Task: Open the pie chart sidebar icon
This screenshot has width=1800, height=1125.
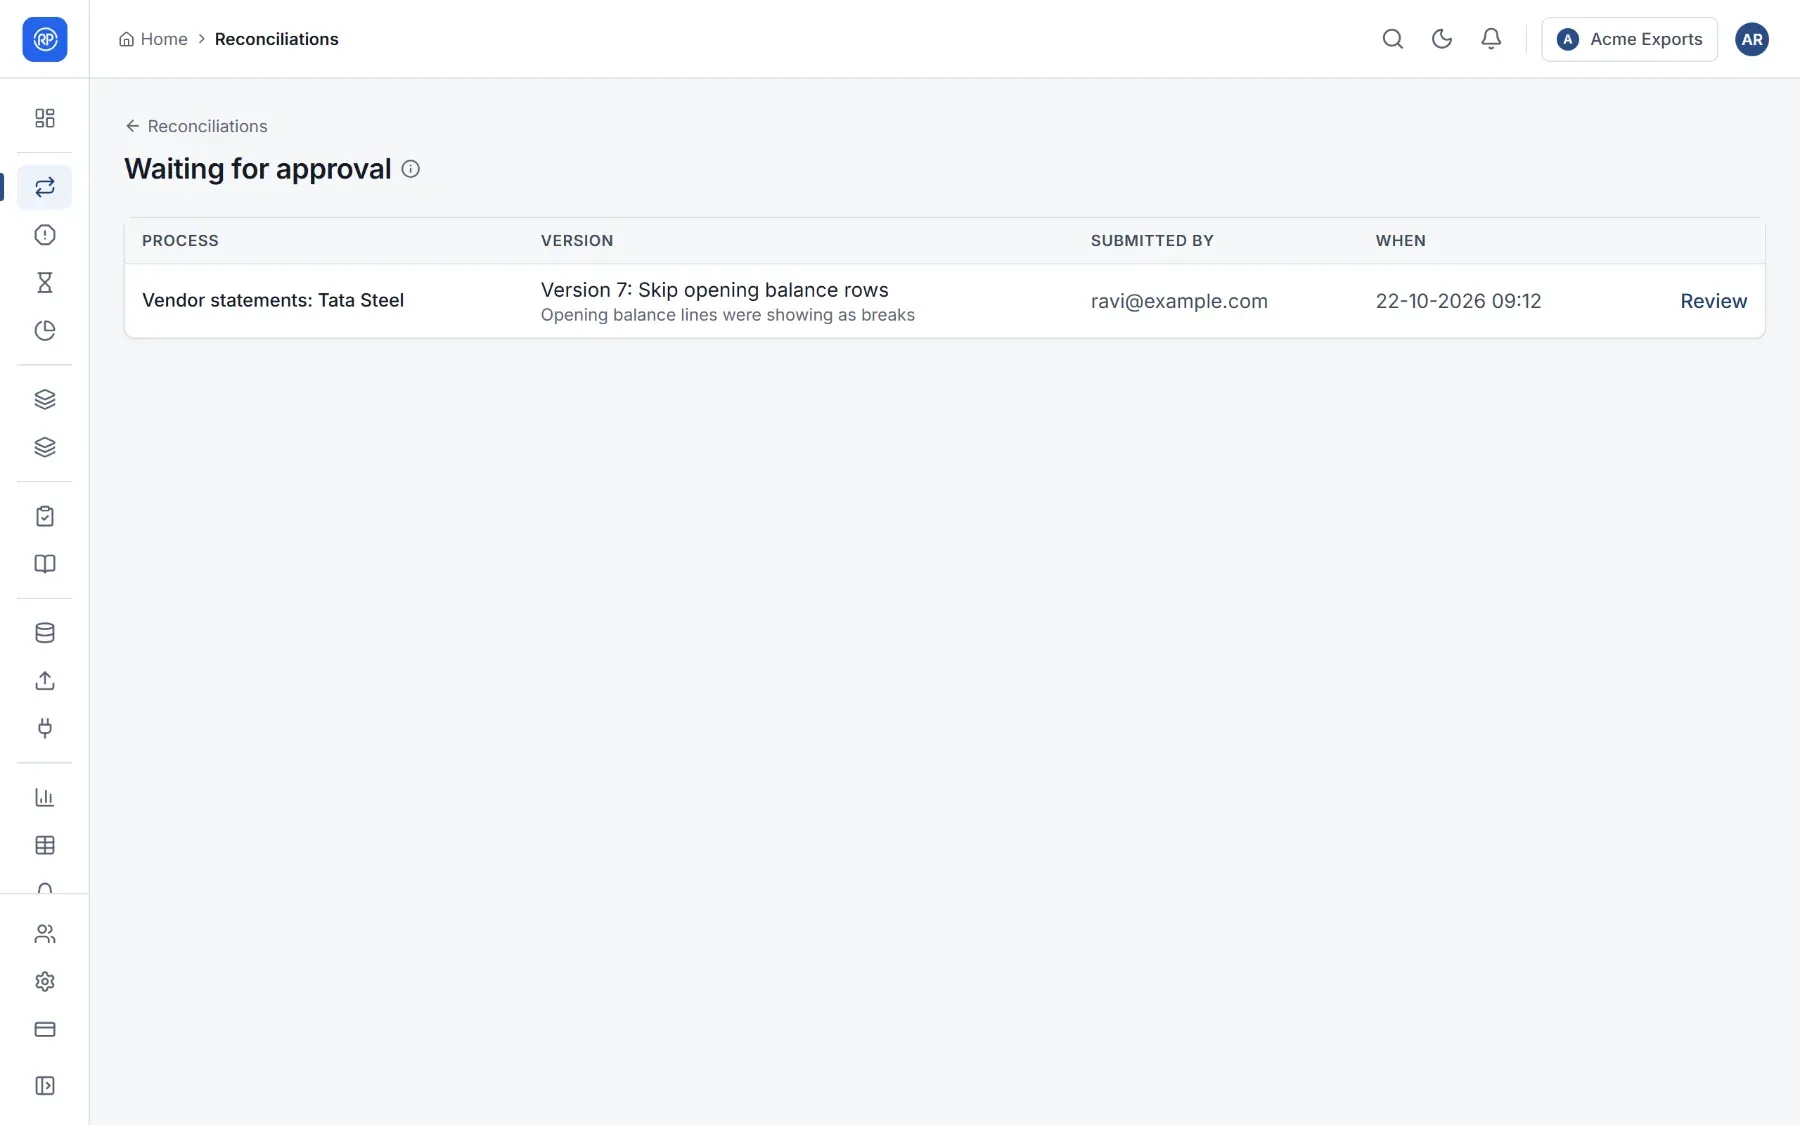Action: (x=45, y=331)
